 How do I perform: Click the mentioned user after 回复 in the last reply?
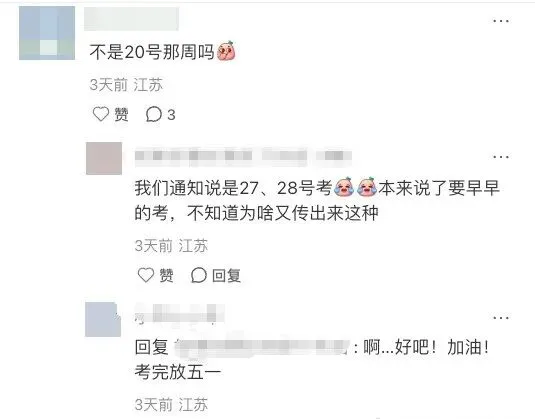262,347
